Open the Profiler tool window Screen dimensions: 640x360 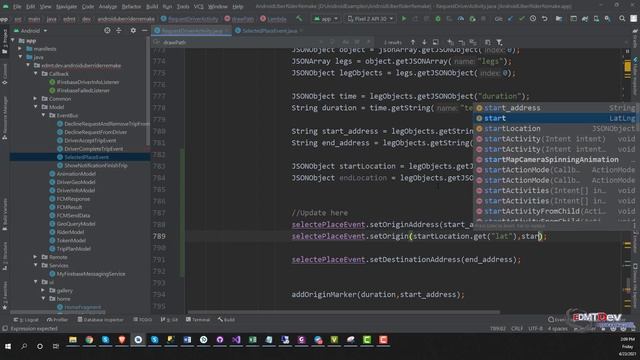pyautogui.click(x=58, y=320)
